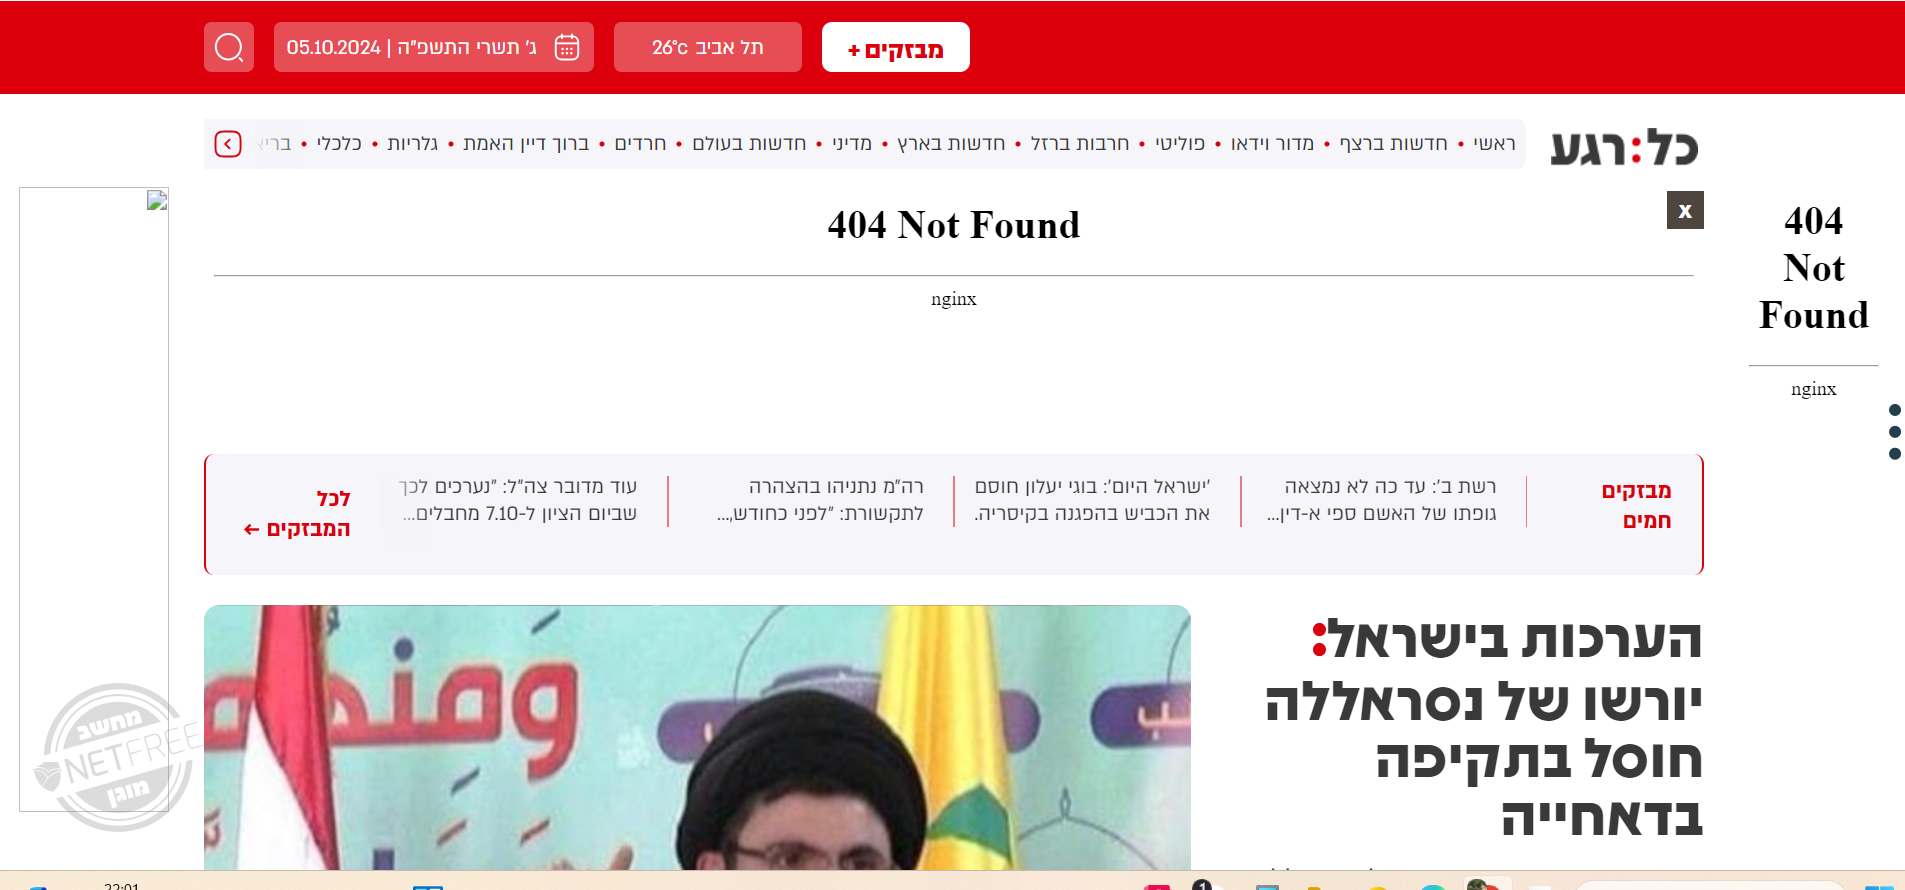Open the date picker showing 05.10.2024

tap(434, 47)
